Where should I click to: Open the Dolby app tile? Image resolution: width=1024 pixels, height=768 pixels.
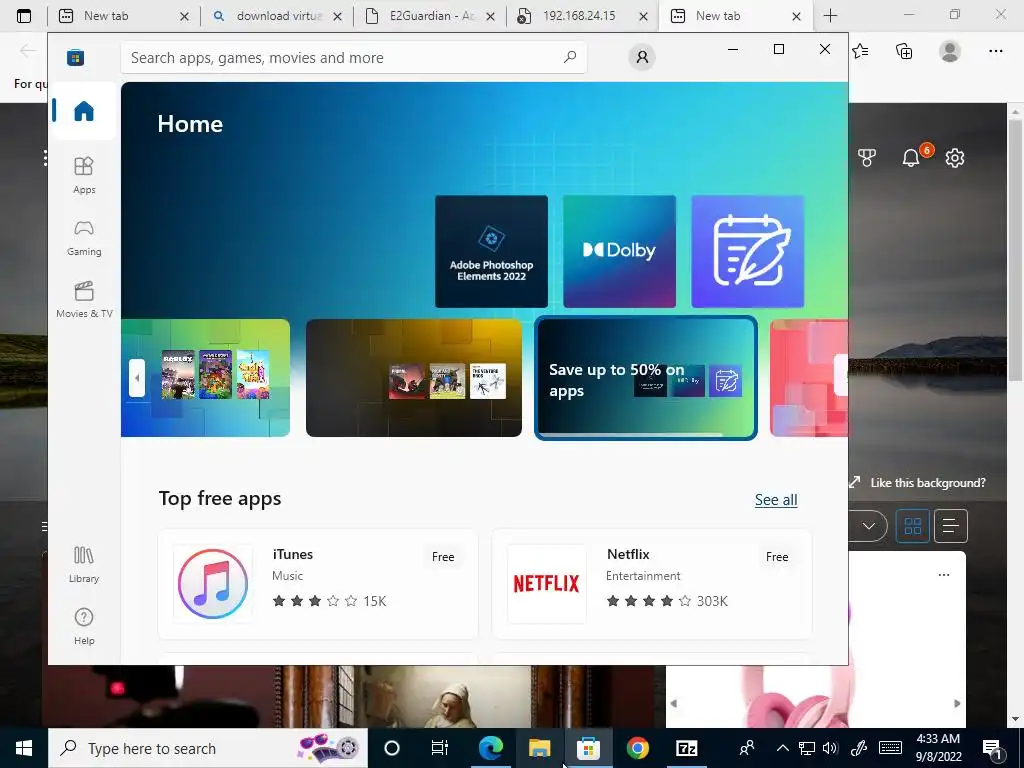[619, 251]
